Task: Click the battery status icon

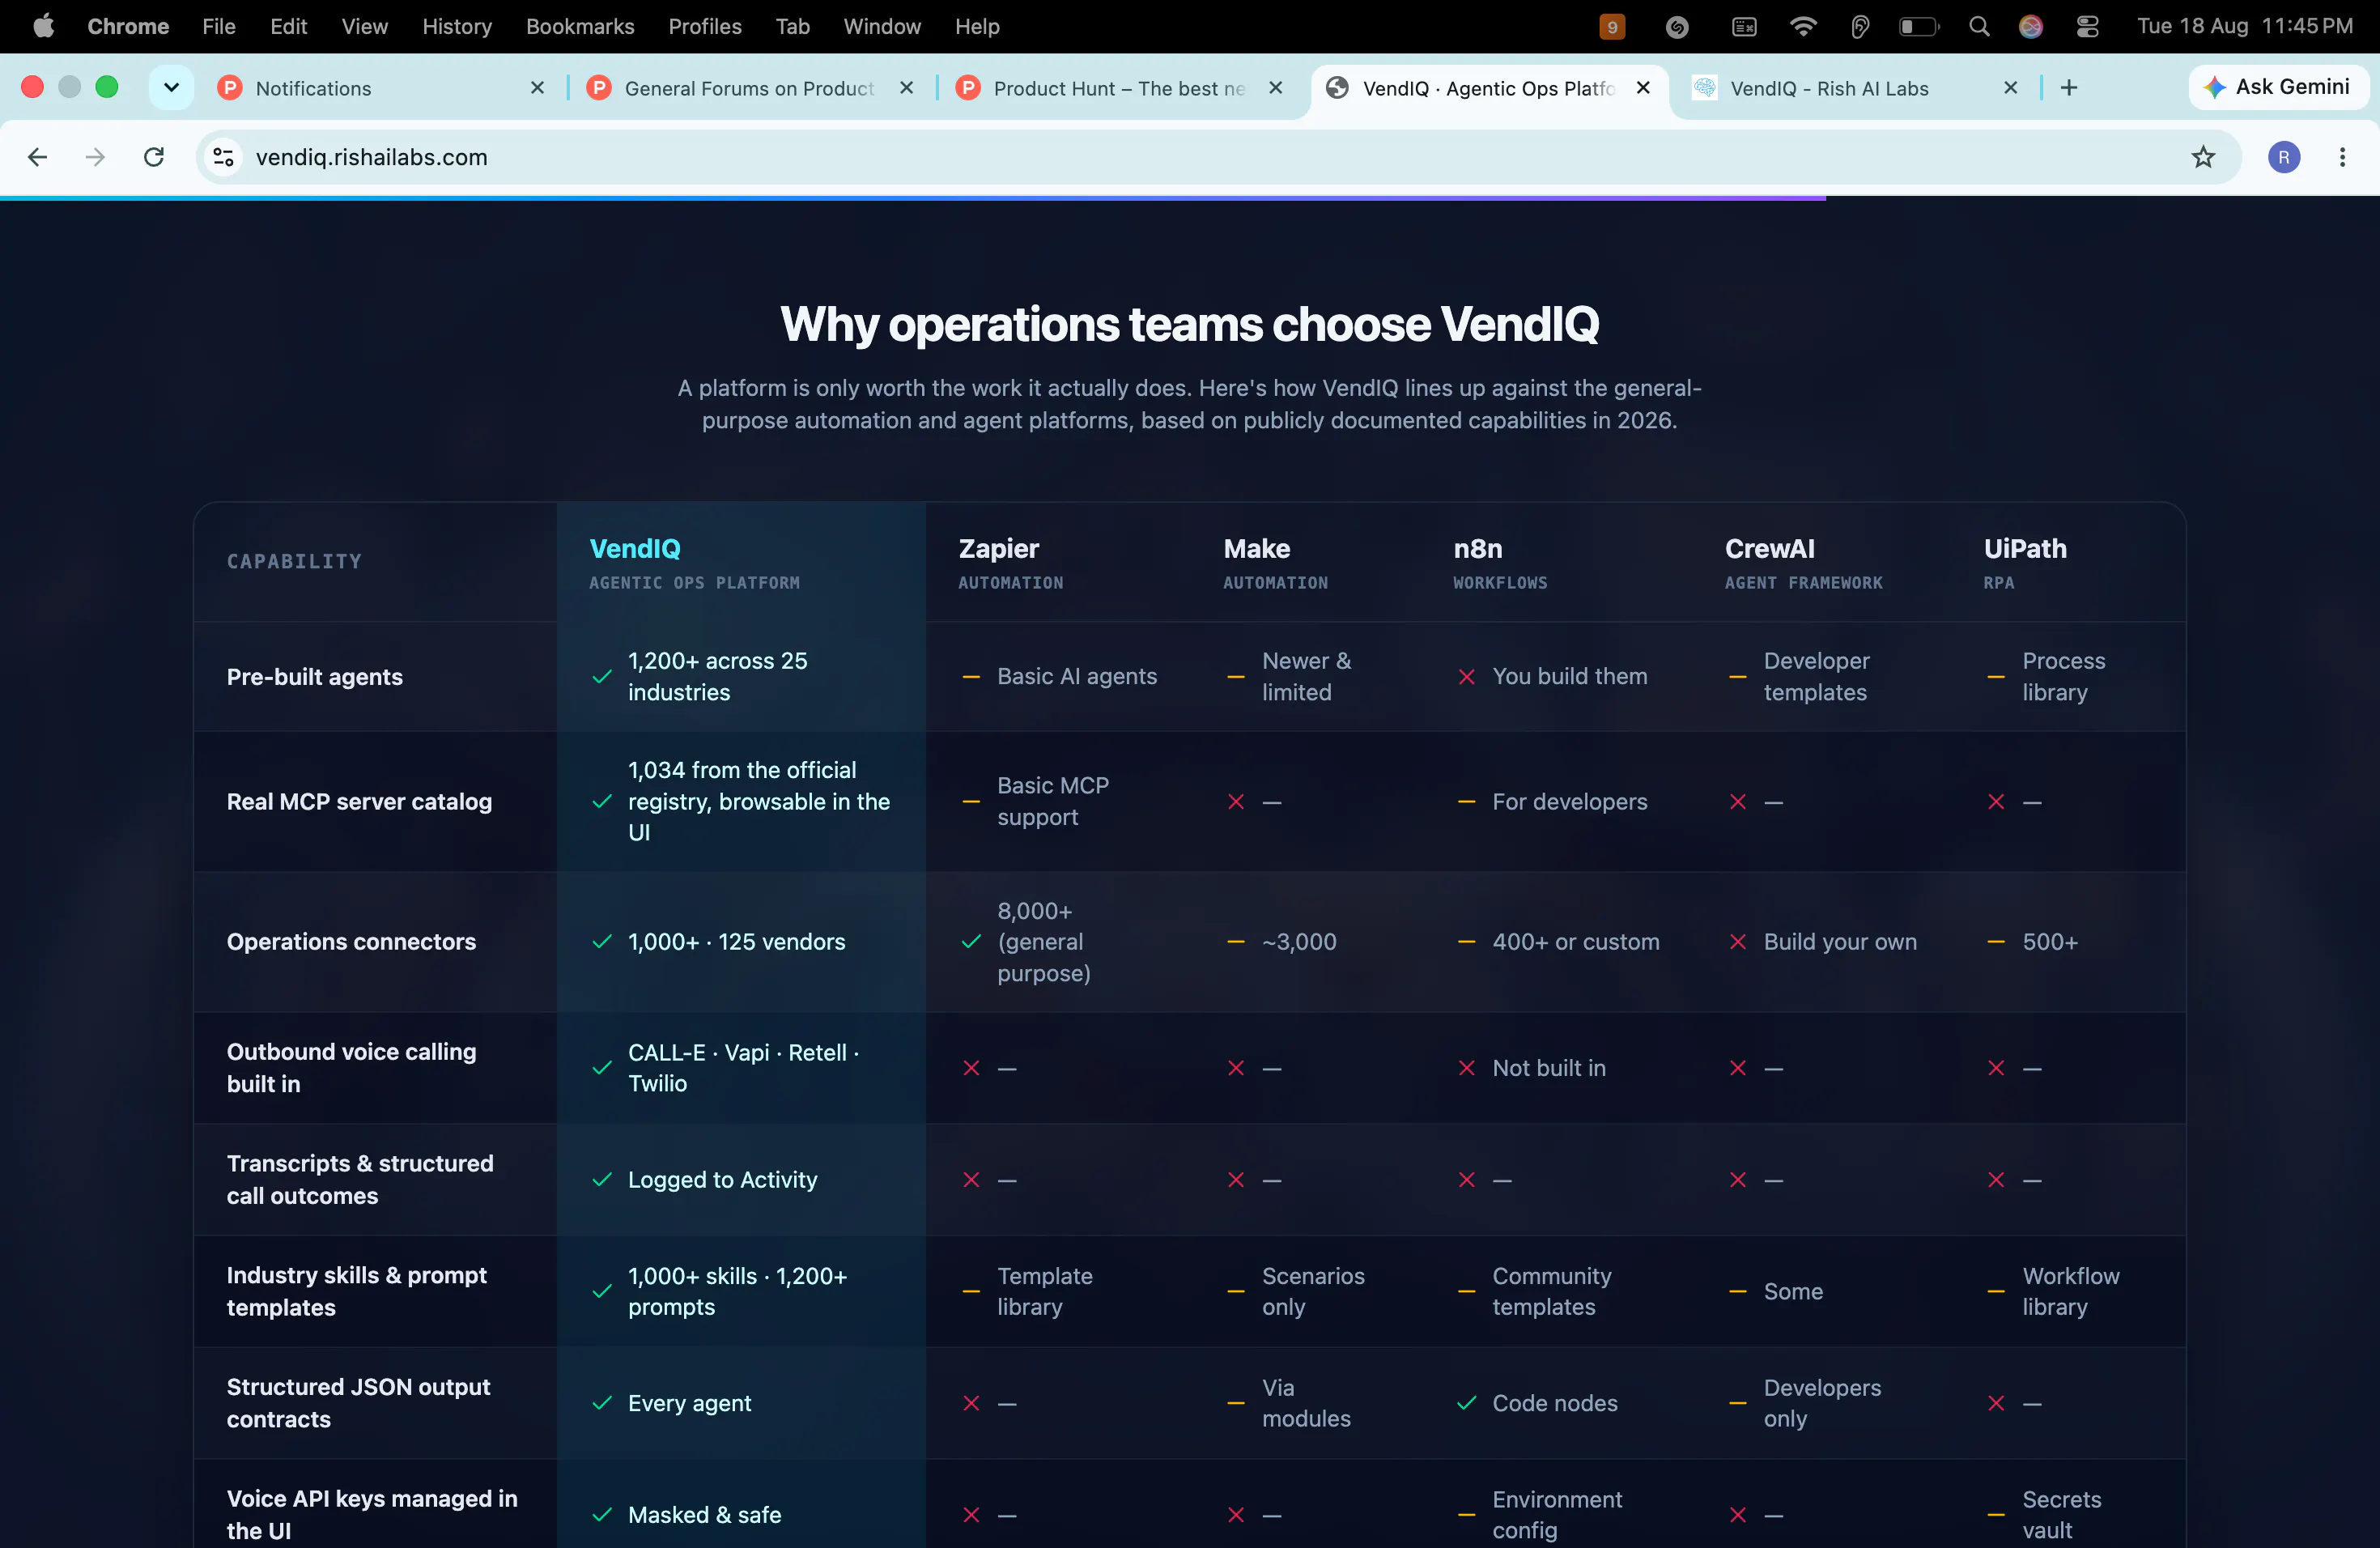Action: pyautogui.click(x=1919, y=26)
